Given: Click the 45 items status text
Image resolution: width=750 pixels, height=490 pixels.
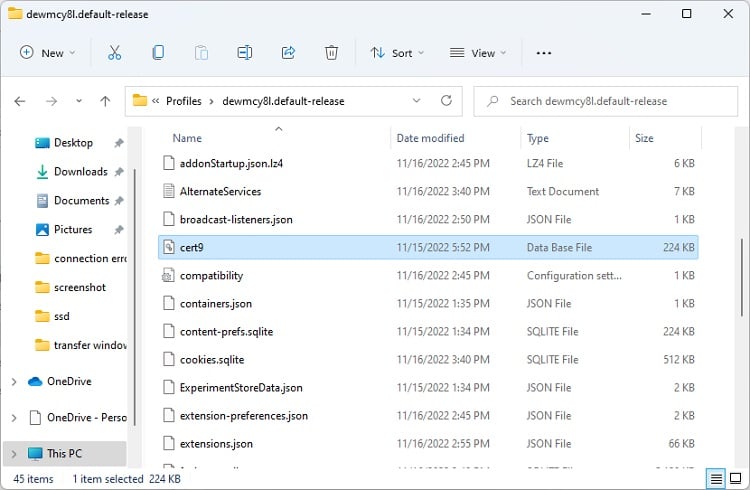Looking at the screenshot, I should 33,479.
